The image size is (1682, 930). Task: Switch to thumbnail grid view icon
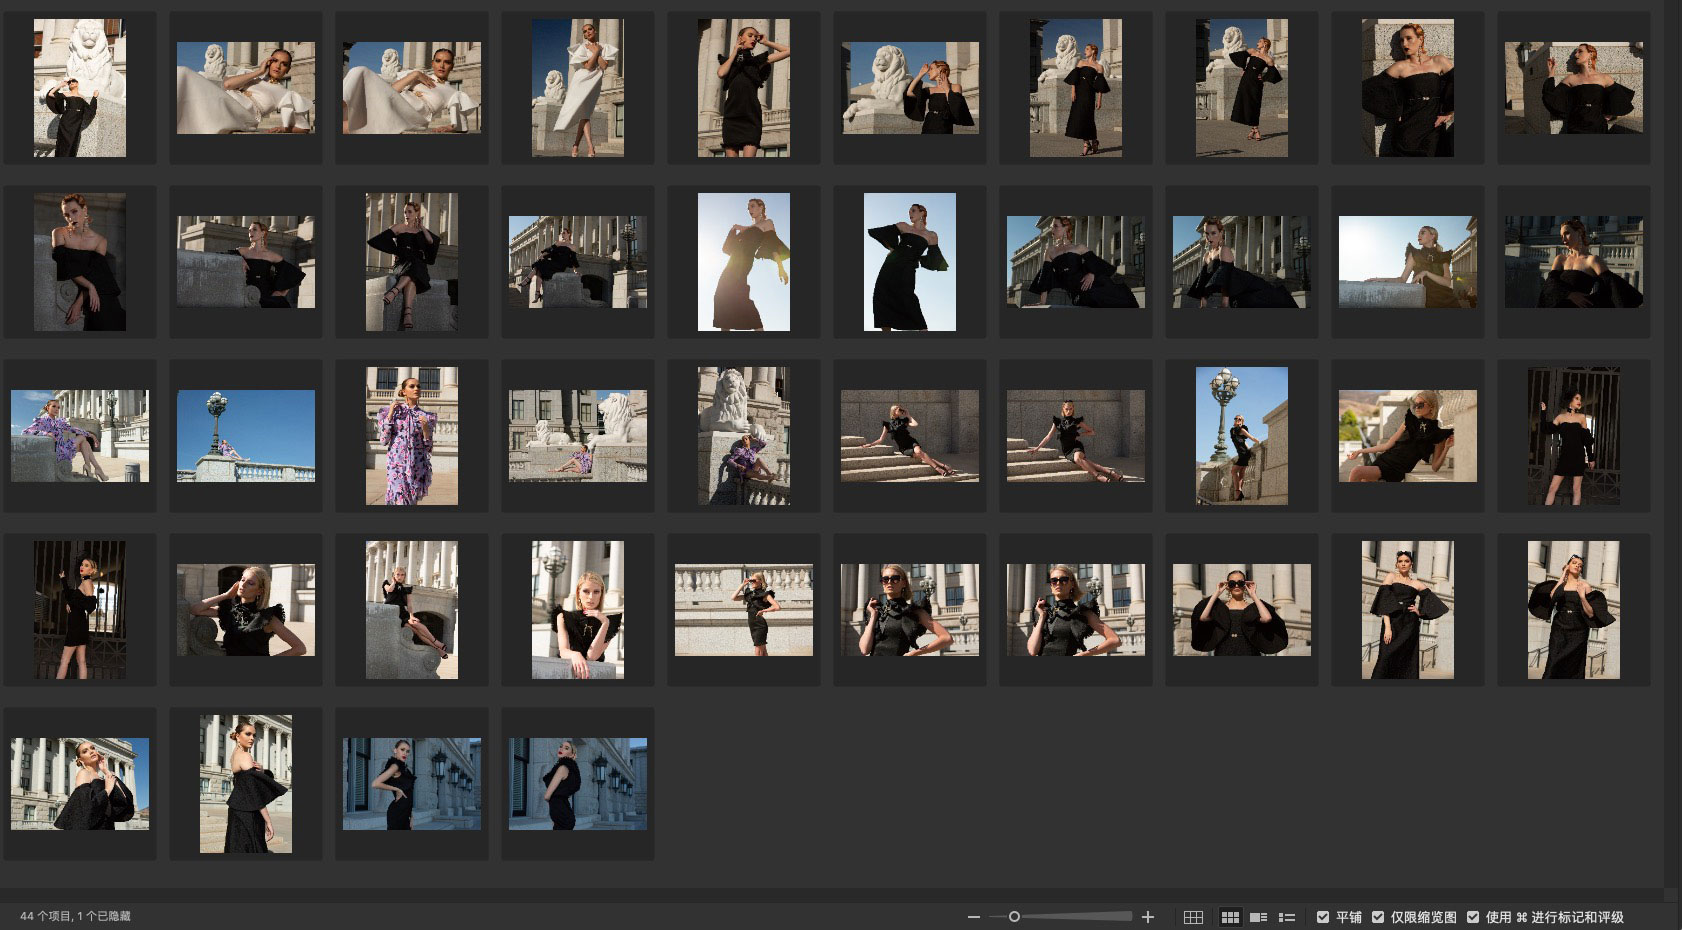(x=1230, y=917)
